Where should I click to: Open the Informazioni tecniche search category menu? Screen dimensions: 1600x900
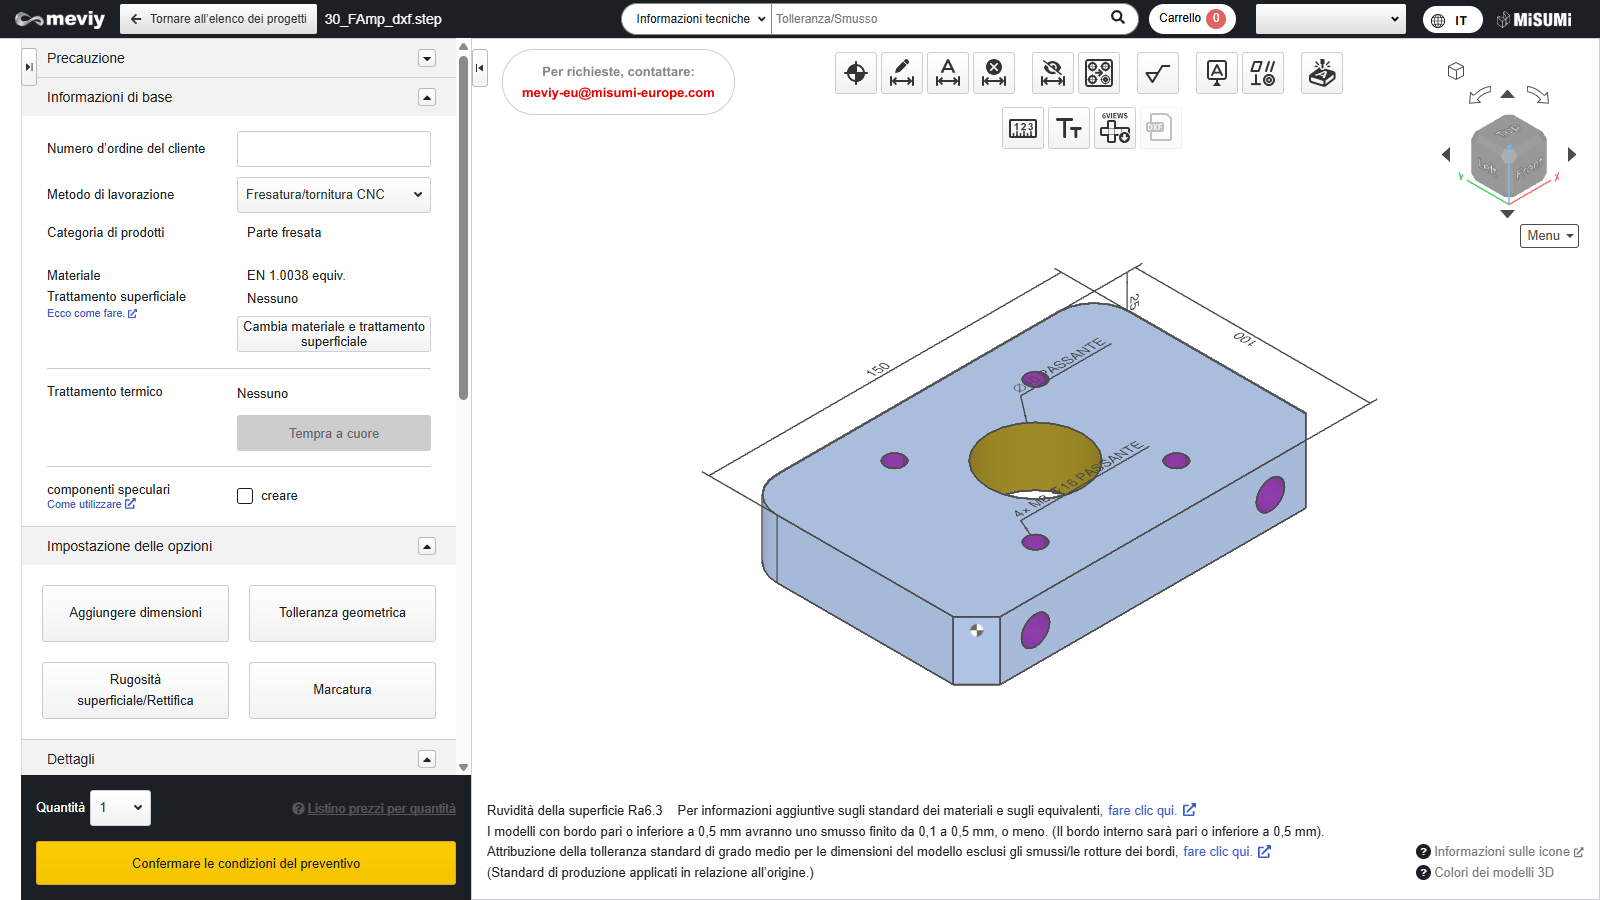pyautogui.click(x=698, y=19)
